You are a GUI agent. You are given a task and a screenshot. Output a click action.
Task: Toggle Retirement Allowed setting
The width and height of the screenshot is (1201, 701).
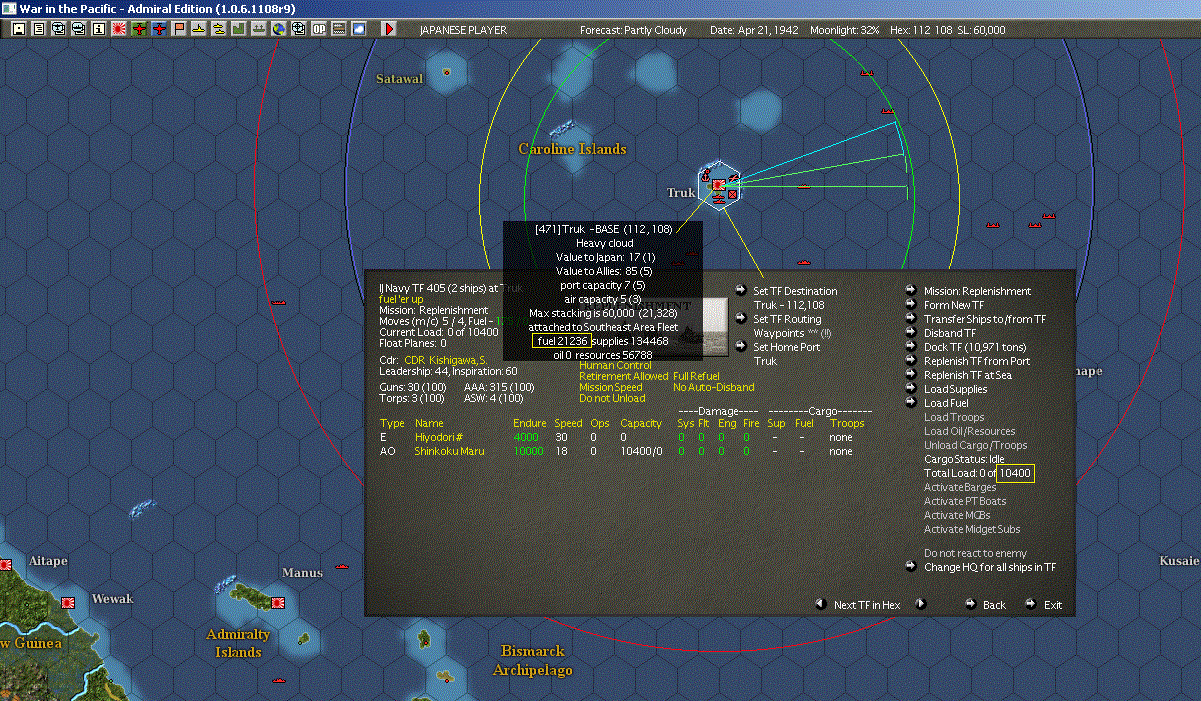click(622, 376)
